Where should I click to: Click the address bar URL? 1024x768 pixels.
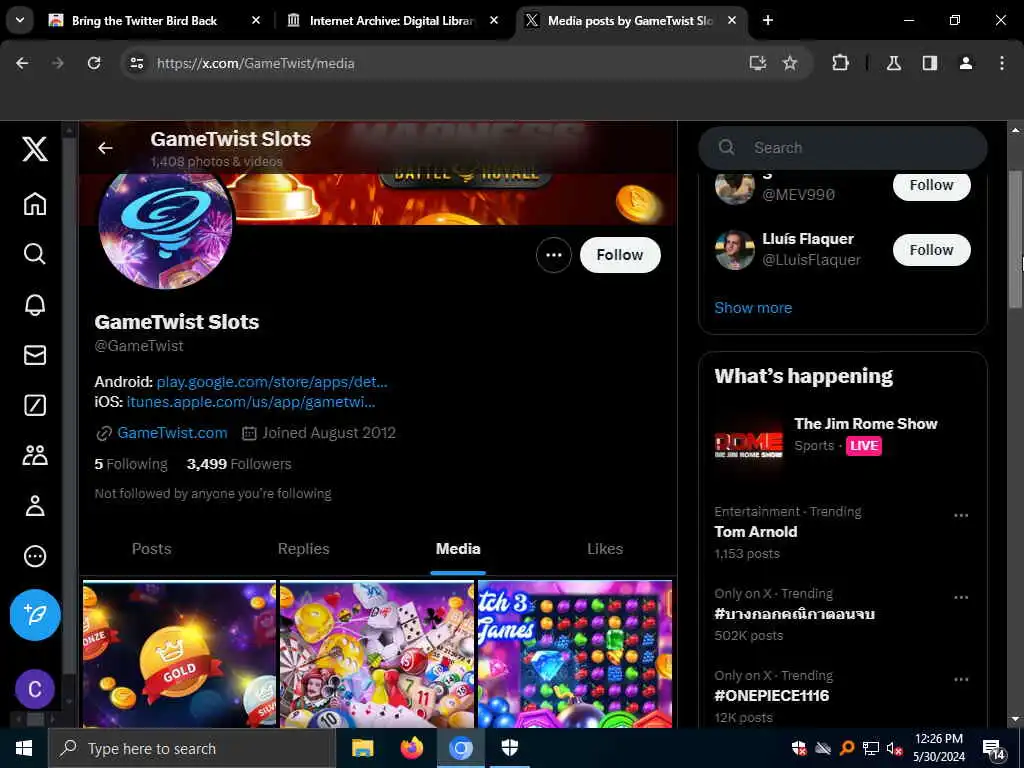coord(255,63)
